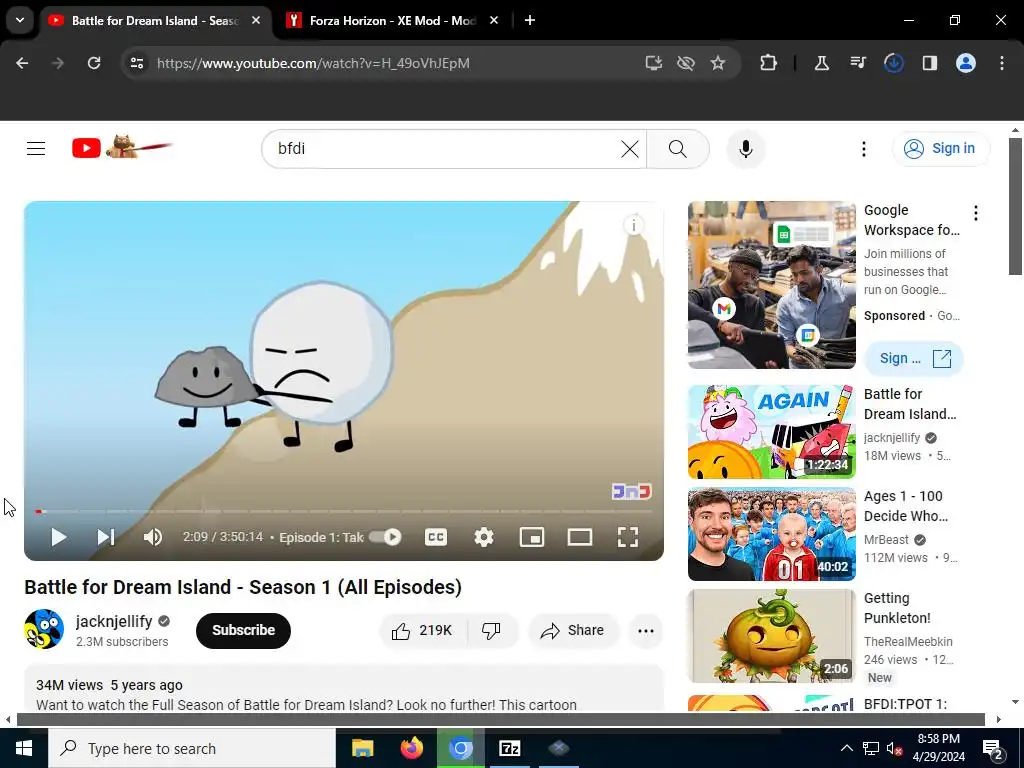
Task: Open the YouTube hamburger guide menu
Action: click(36, 149)
